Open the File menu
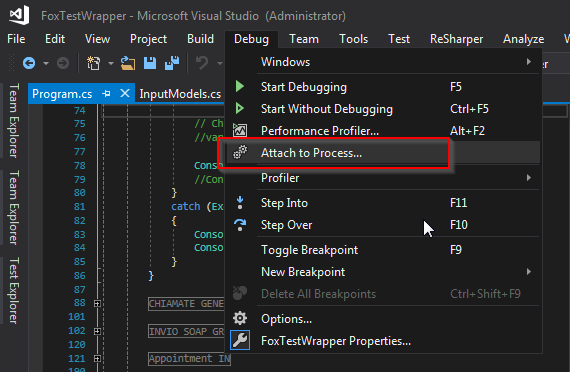 click(x=16, y=39)
